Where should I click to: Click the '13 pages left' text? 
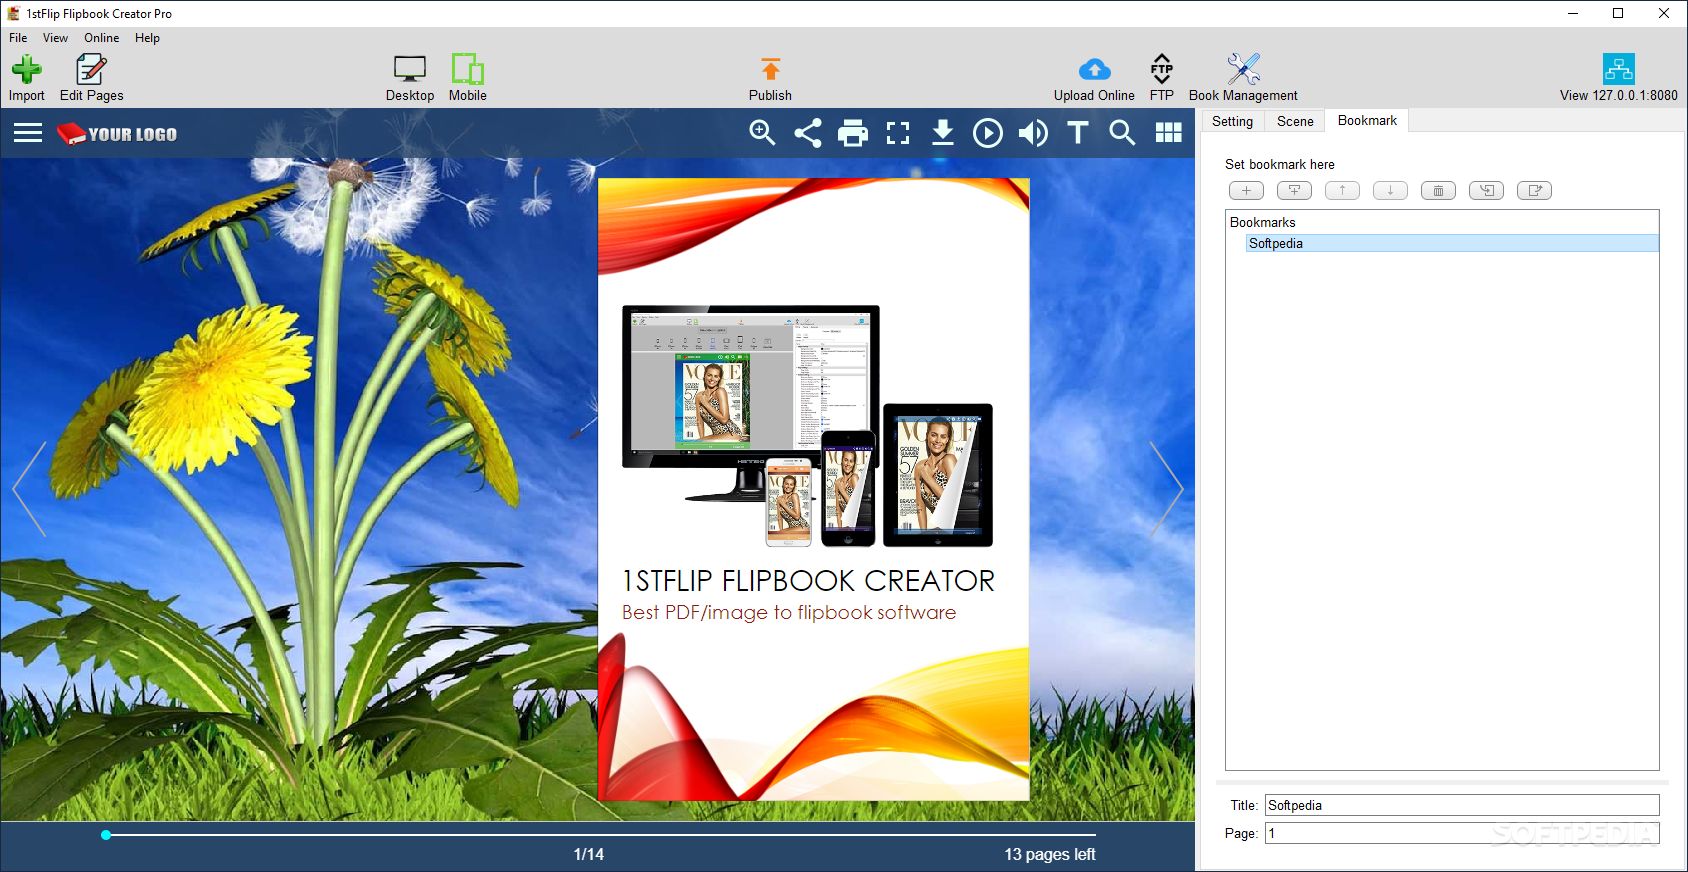point(1050,854)
